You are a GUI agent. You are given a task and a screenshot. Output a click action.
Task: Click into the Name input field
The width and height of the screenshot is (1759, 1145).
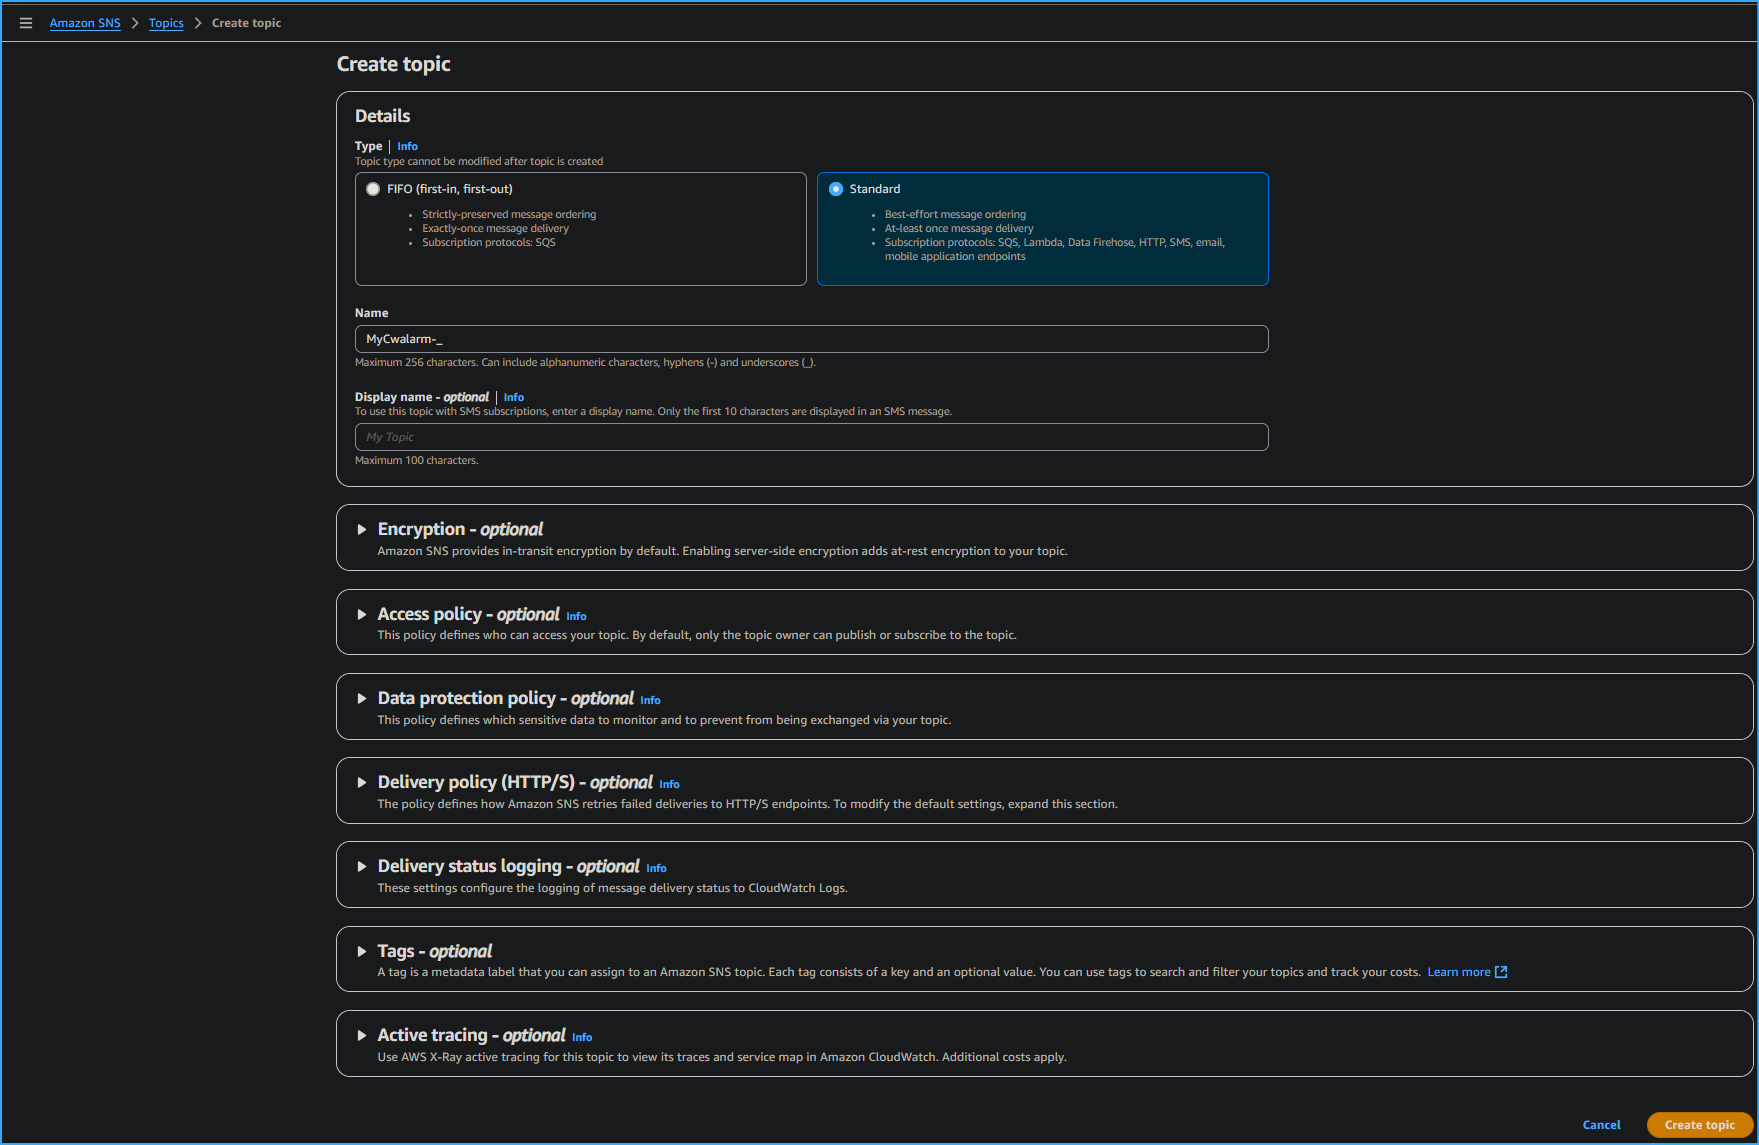811,339
